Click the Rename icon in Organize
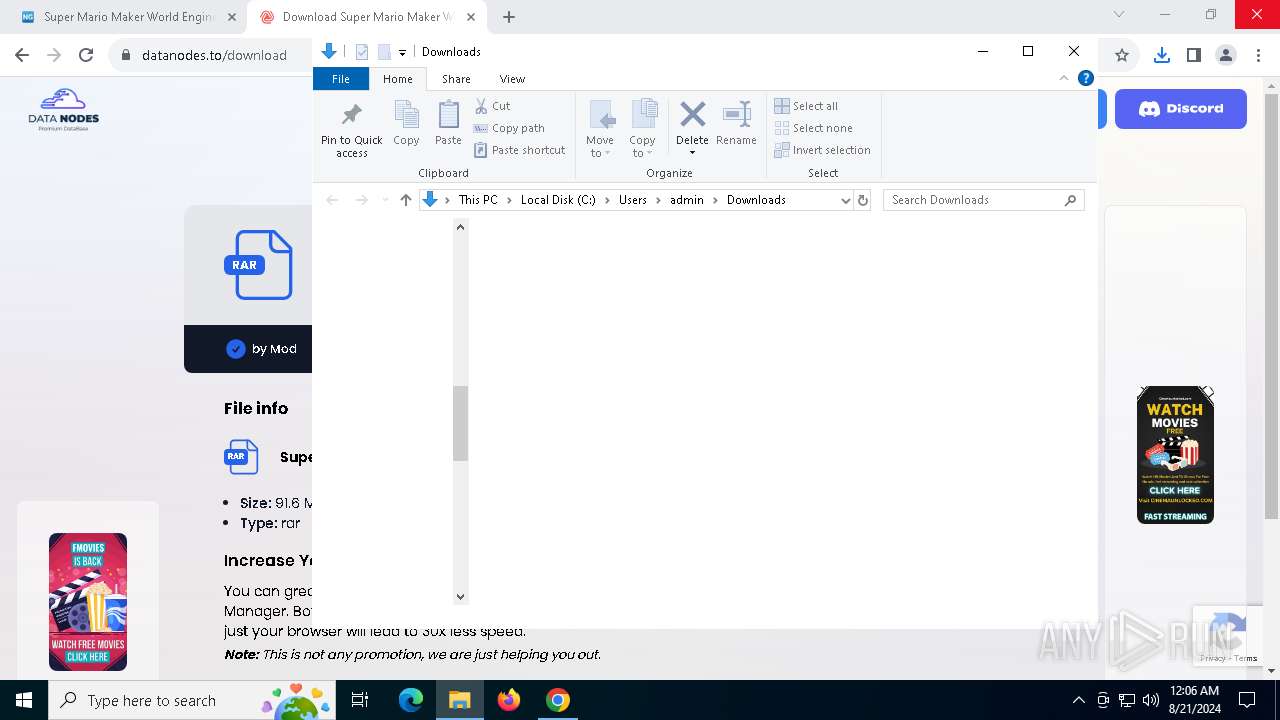 736,114
